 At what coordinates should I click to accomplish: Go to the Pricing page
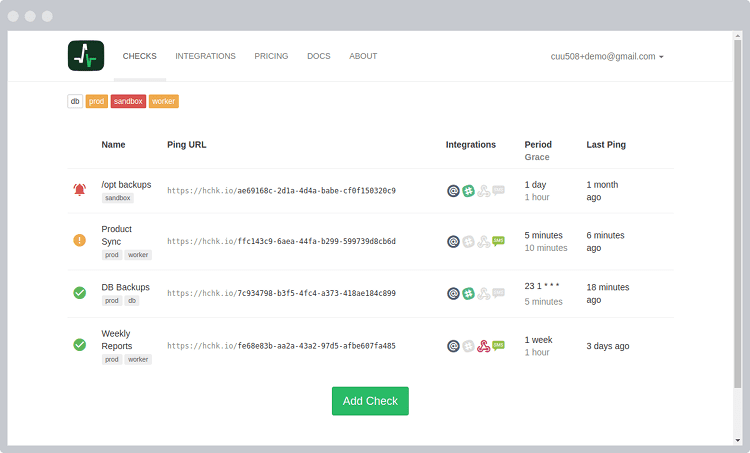(271, 57)
